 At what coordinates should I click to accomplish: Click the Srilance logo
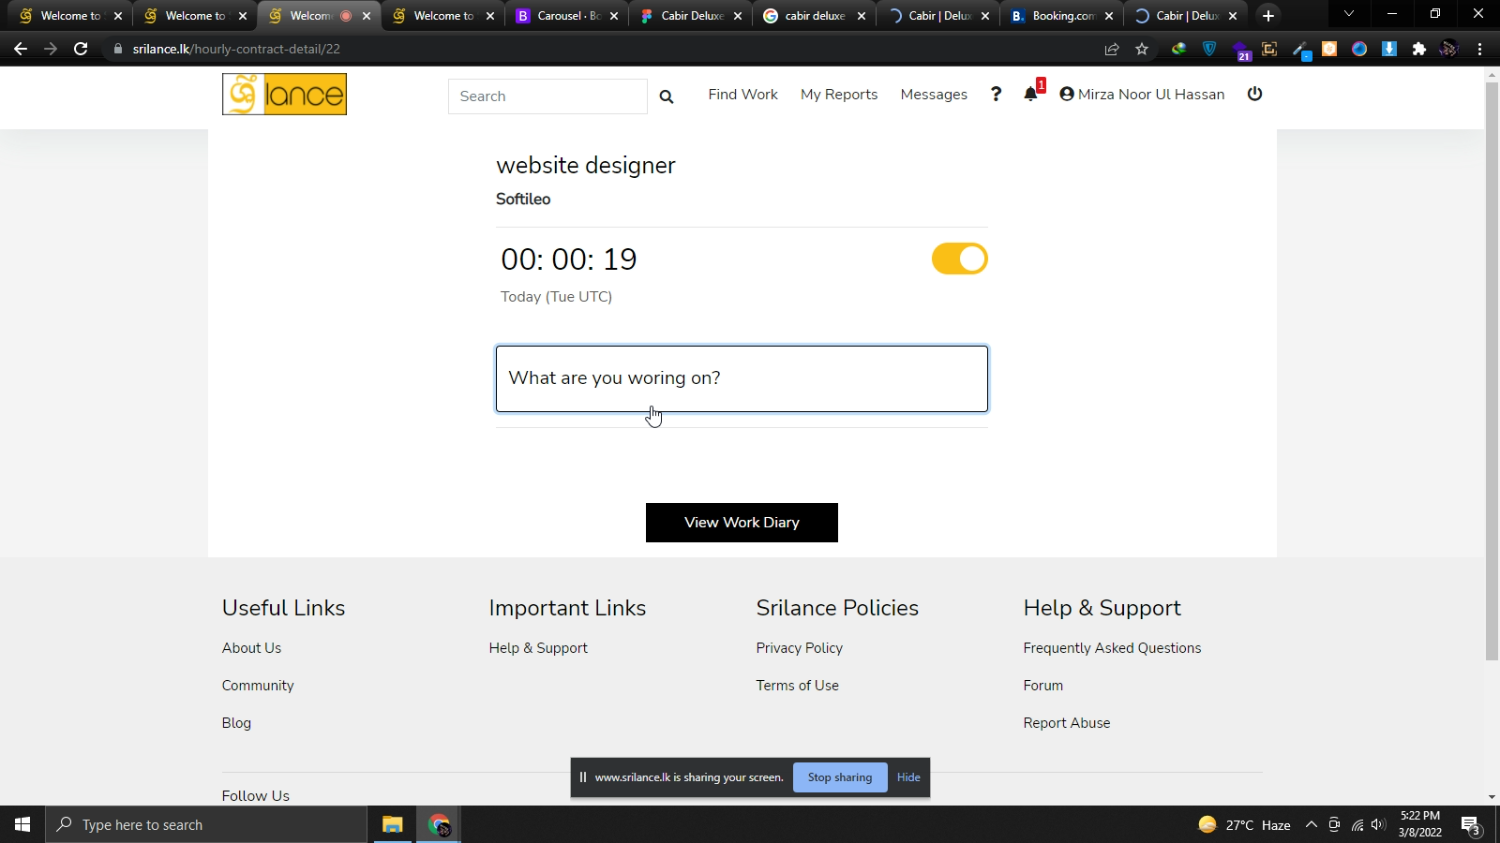(x=284, y=94)
